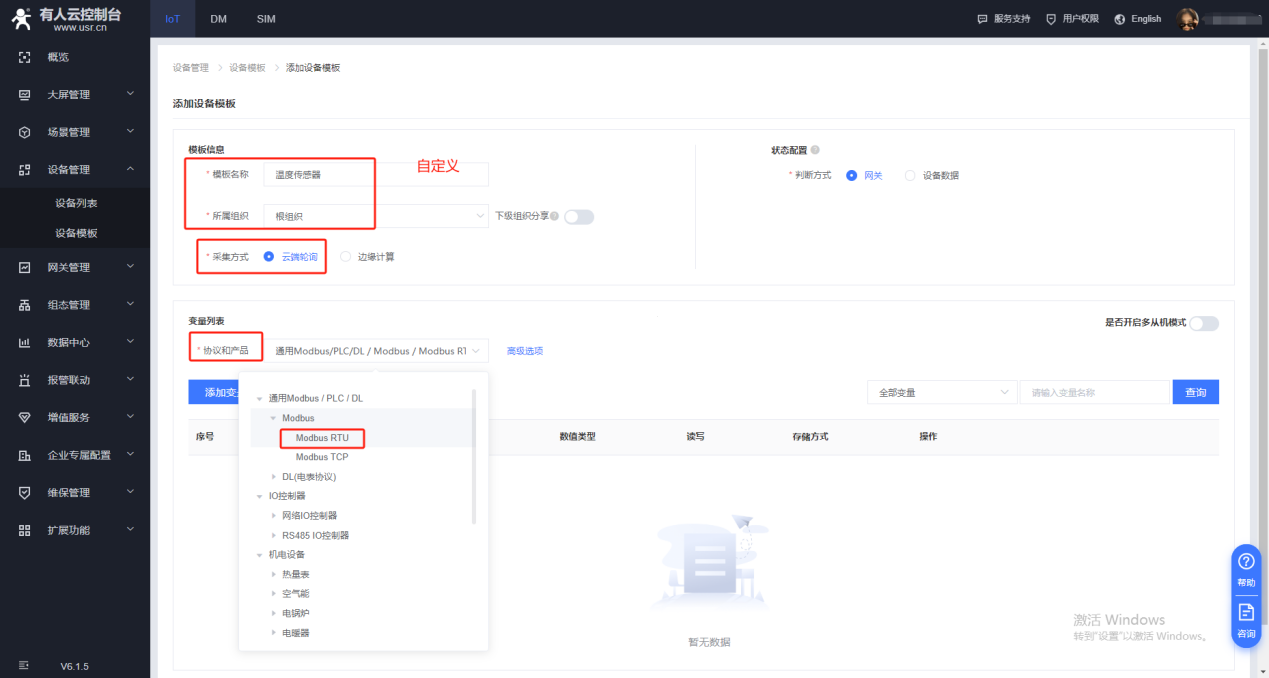The height and width of the screenshot is (678, 1269).
Task: Click the 增值服务 diamond icon
Action: [x=25, y=417]
